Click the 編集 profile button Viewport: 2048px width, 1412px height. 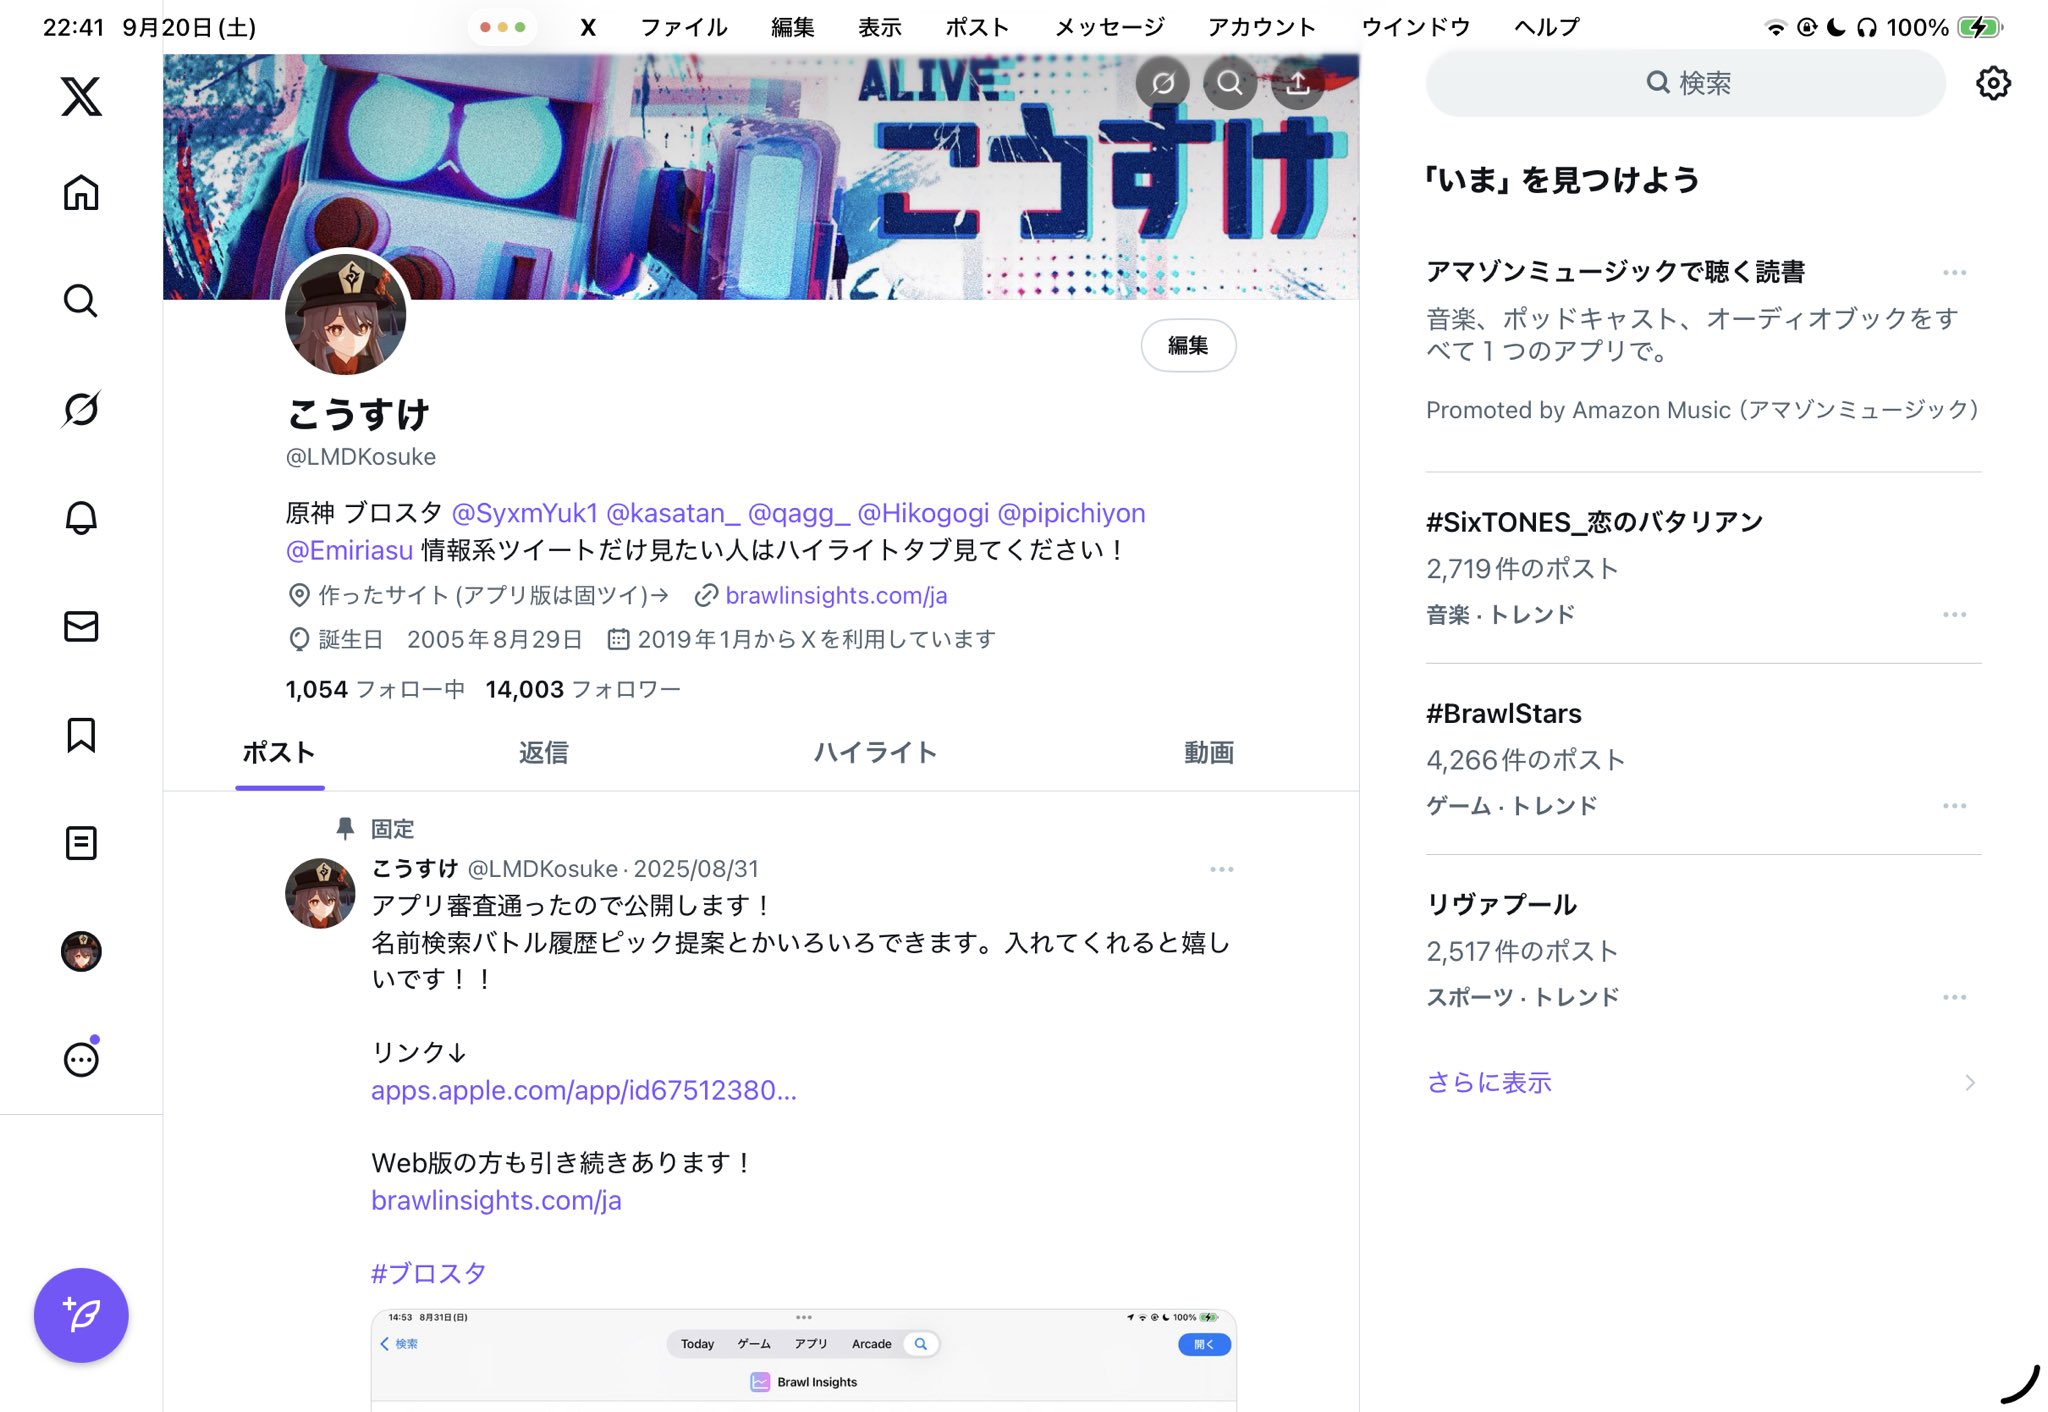(x=1188, y=345)
